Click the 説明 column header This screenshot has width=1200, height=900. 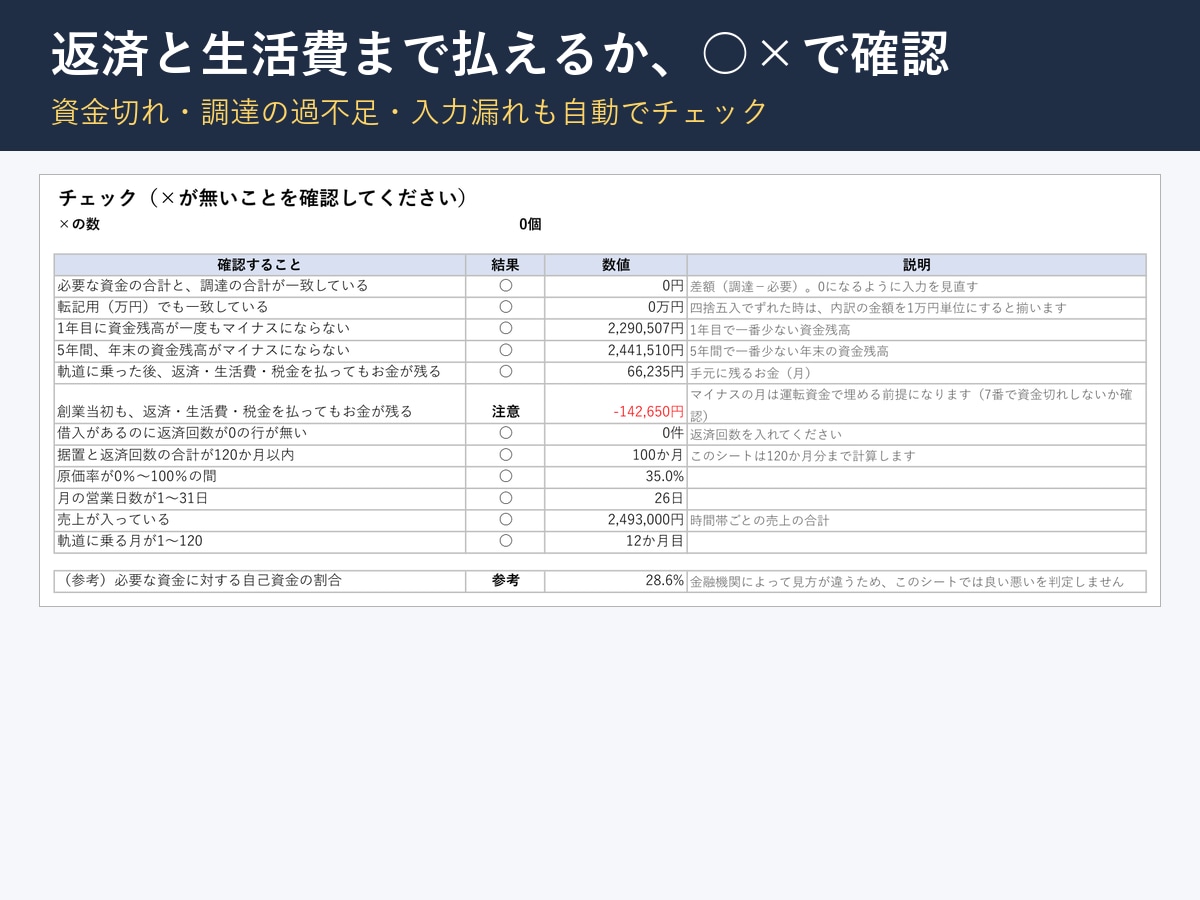916,265
